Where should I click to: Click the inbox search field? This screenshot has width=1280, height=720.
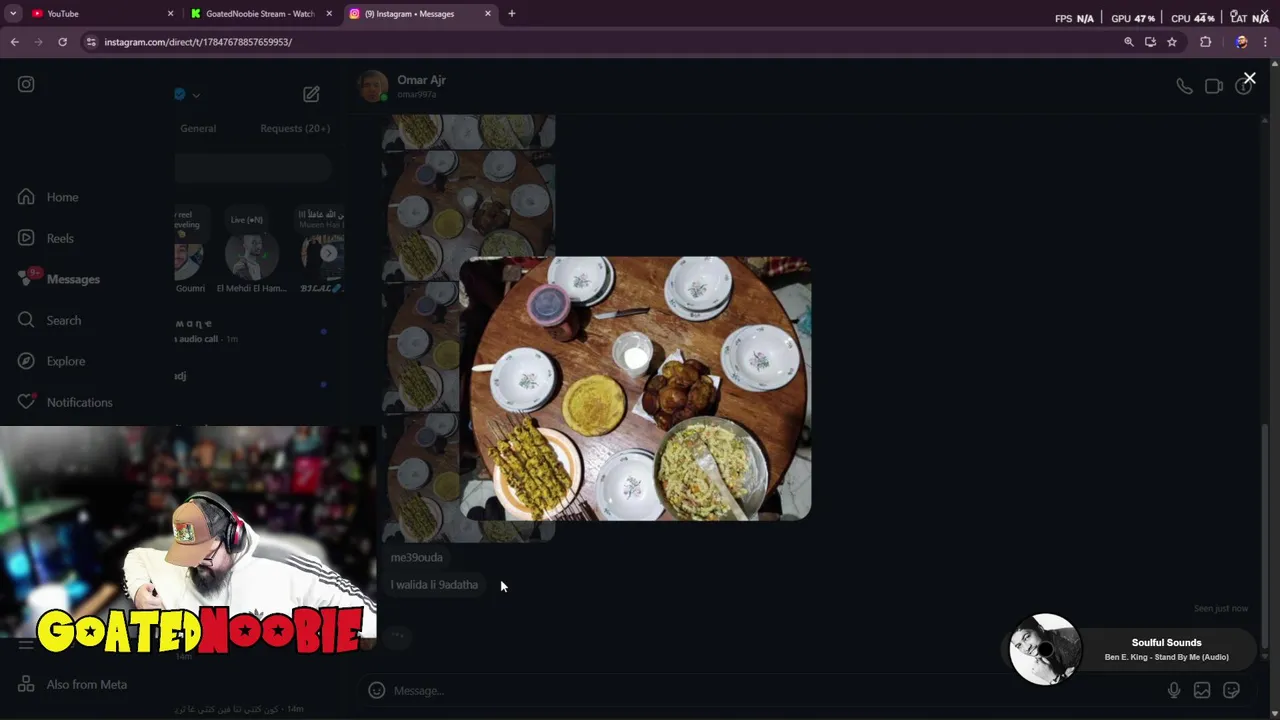click(x=252, y=168)
